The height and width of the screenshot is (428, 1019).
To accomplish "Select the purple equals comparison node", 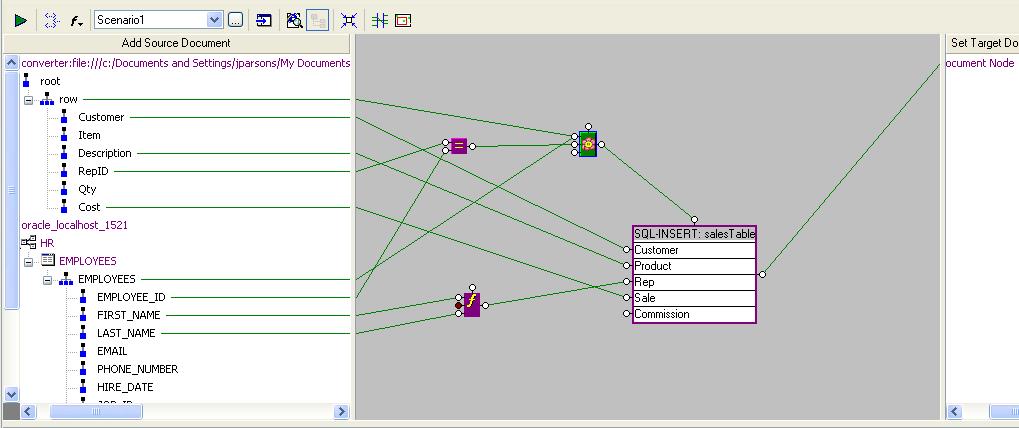I will (x=459, y=146).
